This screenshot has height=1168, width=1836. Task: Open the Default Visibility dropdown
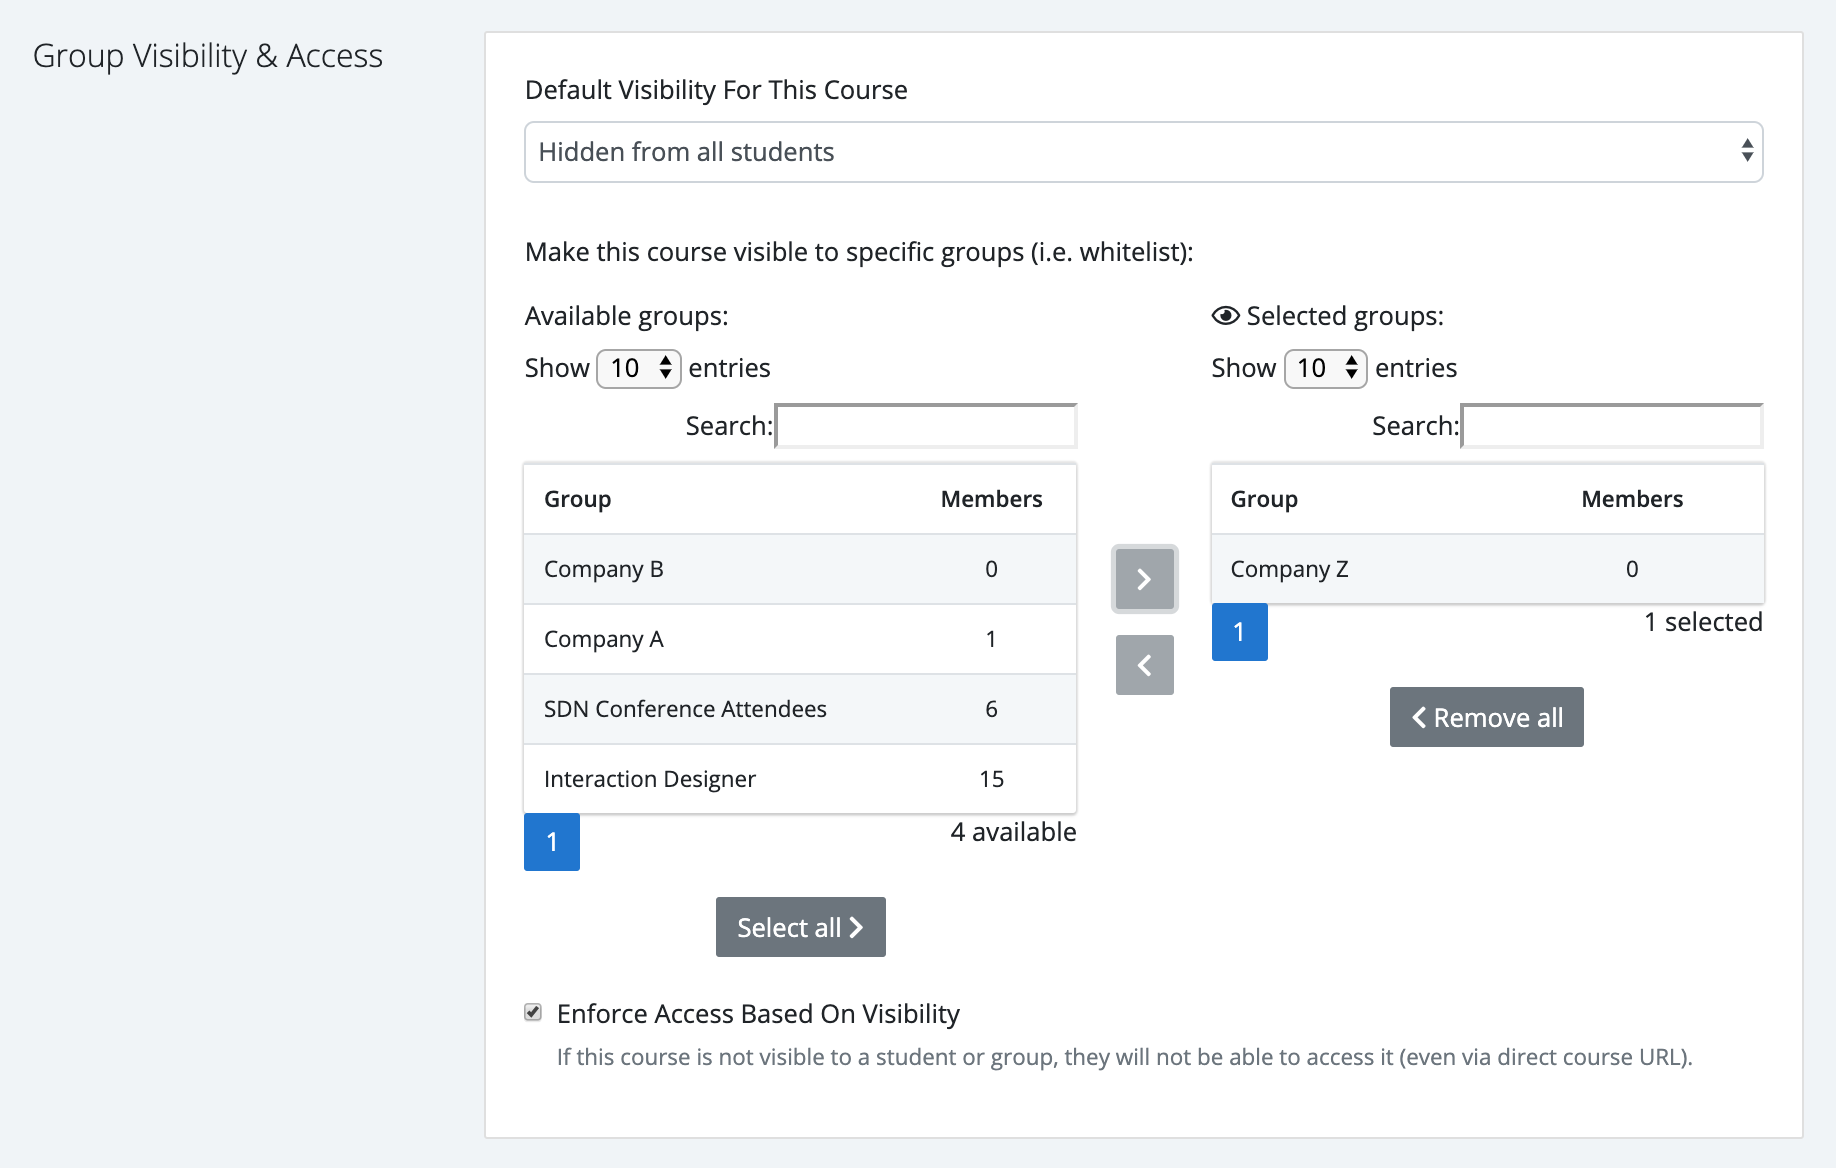coord(1143,152)
